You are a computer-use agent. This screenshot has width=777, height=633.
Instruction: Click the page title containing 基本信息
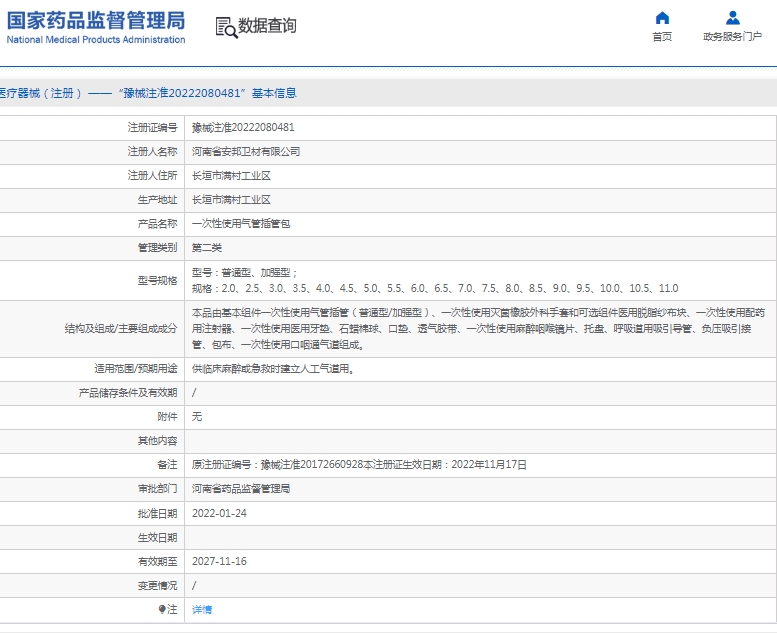coord(148,93)
